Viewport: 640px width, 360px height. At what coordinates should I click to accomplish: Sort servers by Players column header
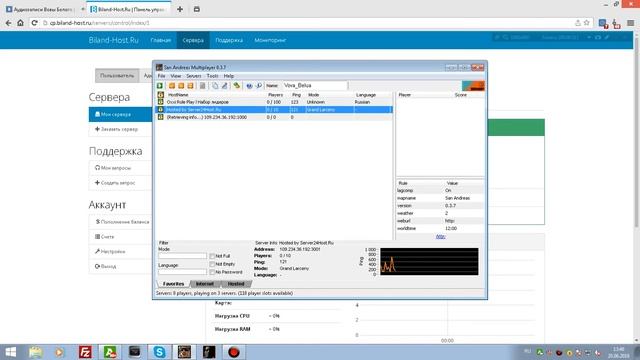(276, 95)
